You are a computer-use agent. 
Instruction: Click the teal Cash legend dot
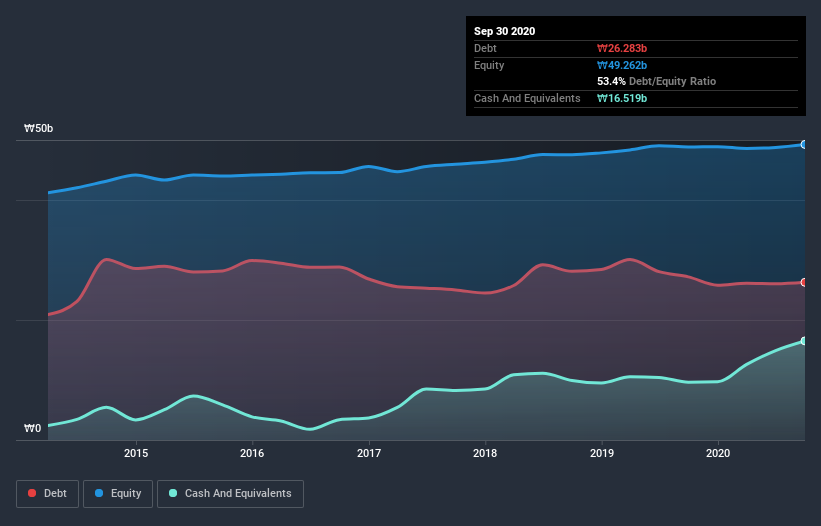pyautogui.click(x=173, y=493)
